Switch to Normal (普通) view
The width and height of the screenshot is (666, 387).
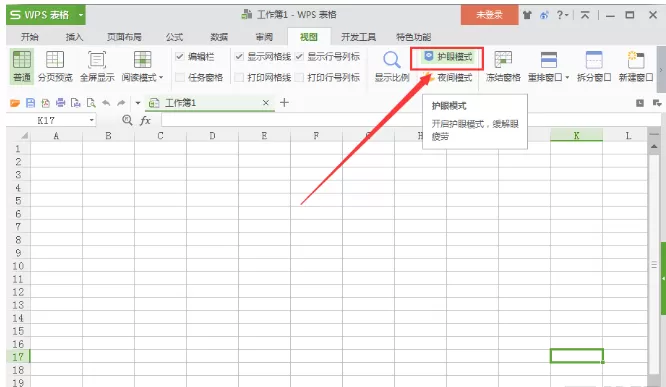pos(22,66)
